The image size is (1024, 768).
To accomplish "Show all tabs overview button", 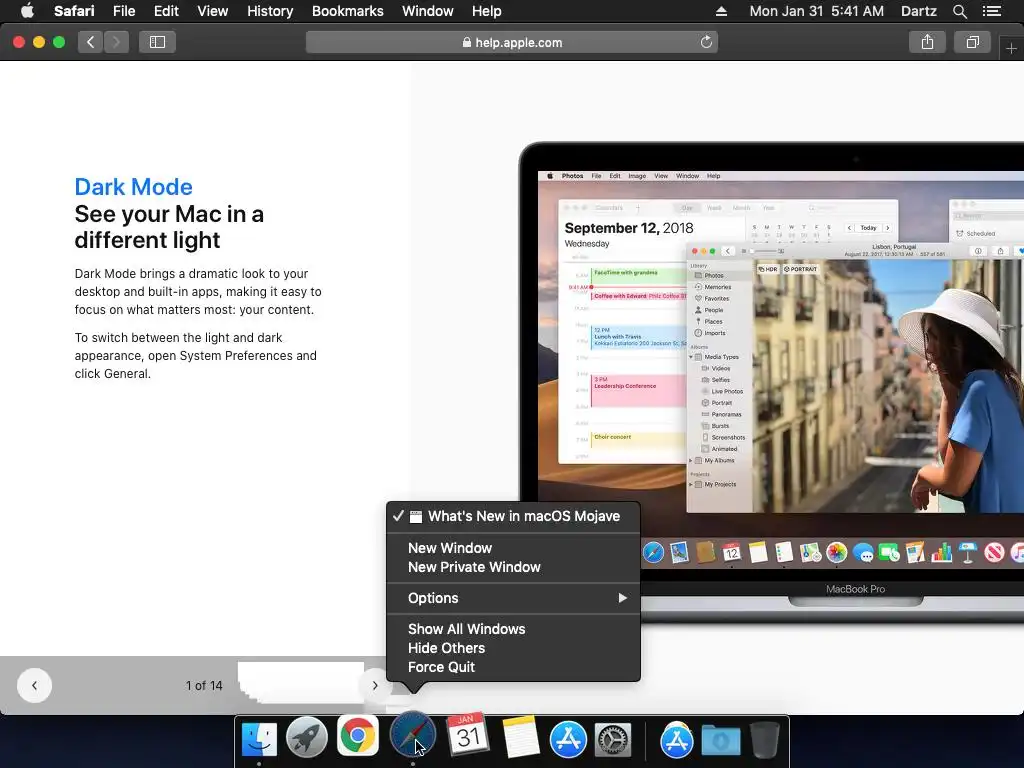I will tap(972, 42).
